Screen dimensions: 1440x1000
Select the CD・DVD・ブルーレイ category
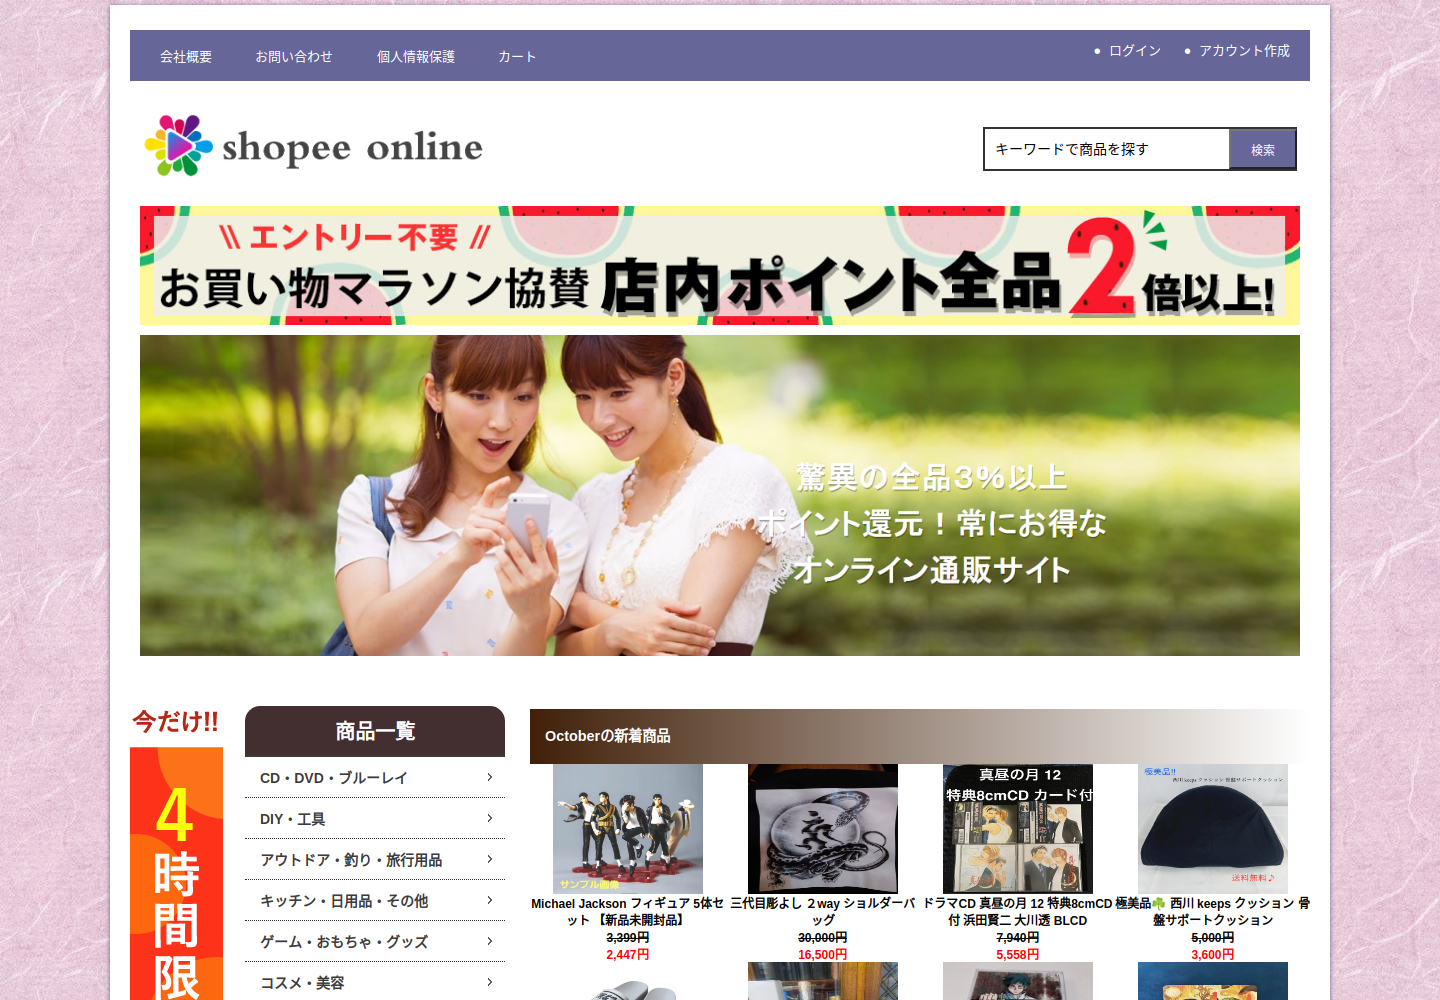(x=375, y=778)
